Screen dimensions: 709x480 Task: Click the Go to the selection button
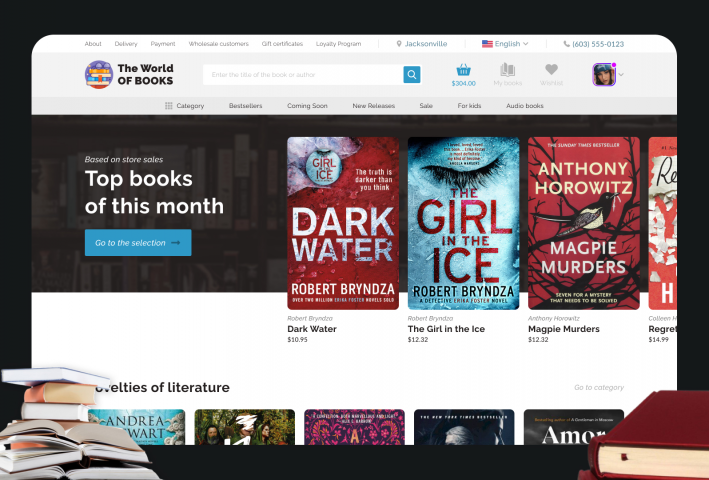138,243
